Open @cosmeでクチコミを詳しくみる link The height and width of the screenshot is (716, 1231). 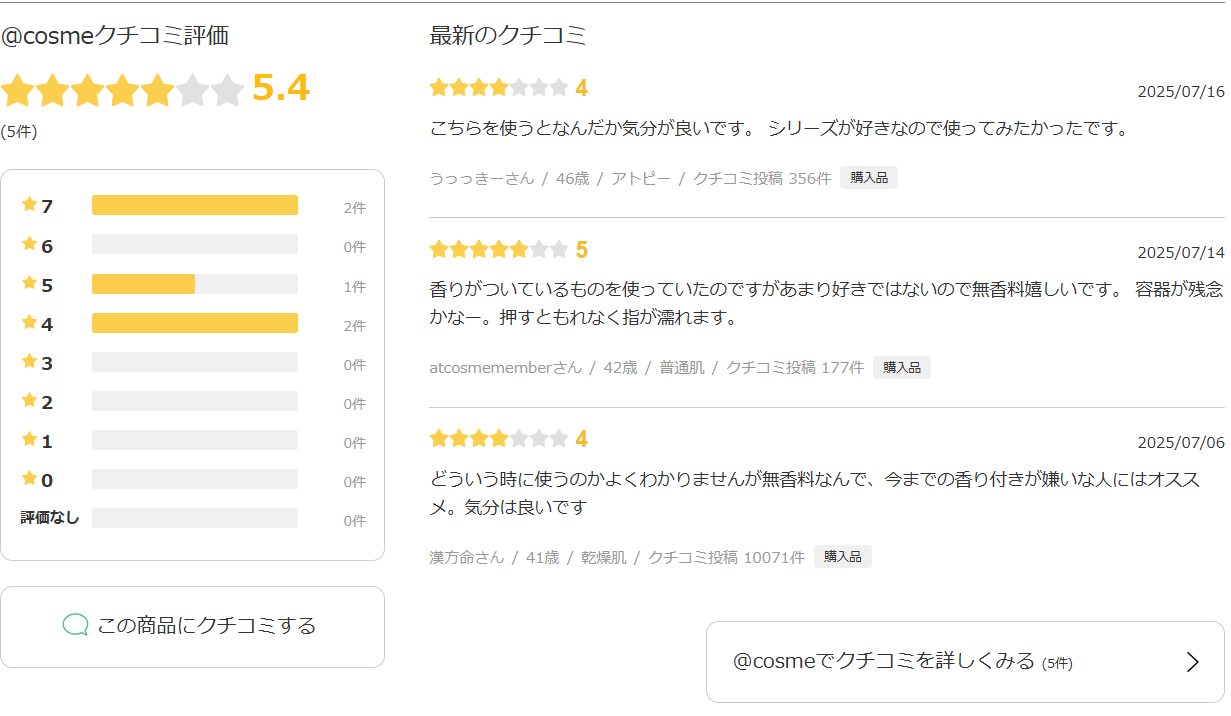click(964, 662)
